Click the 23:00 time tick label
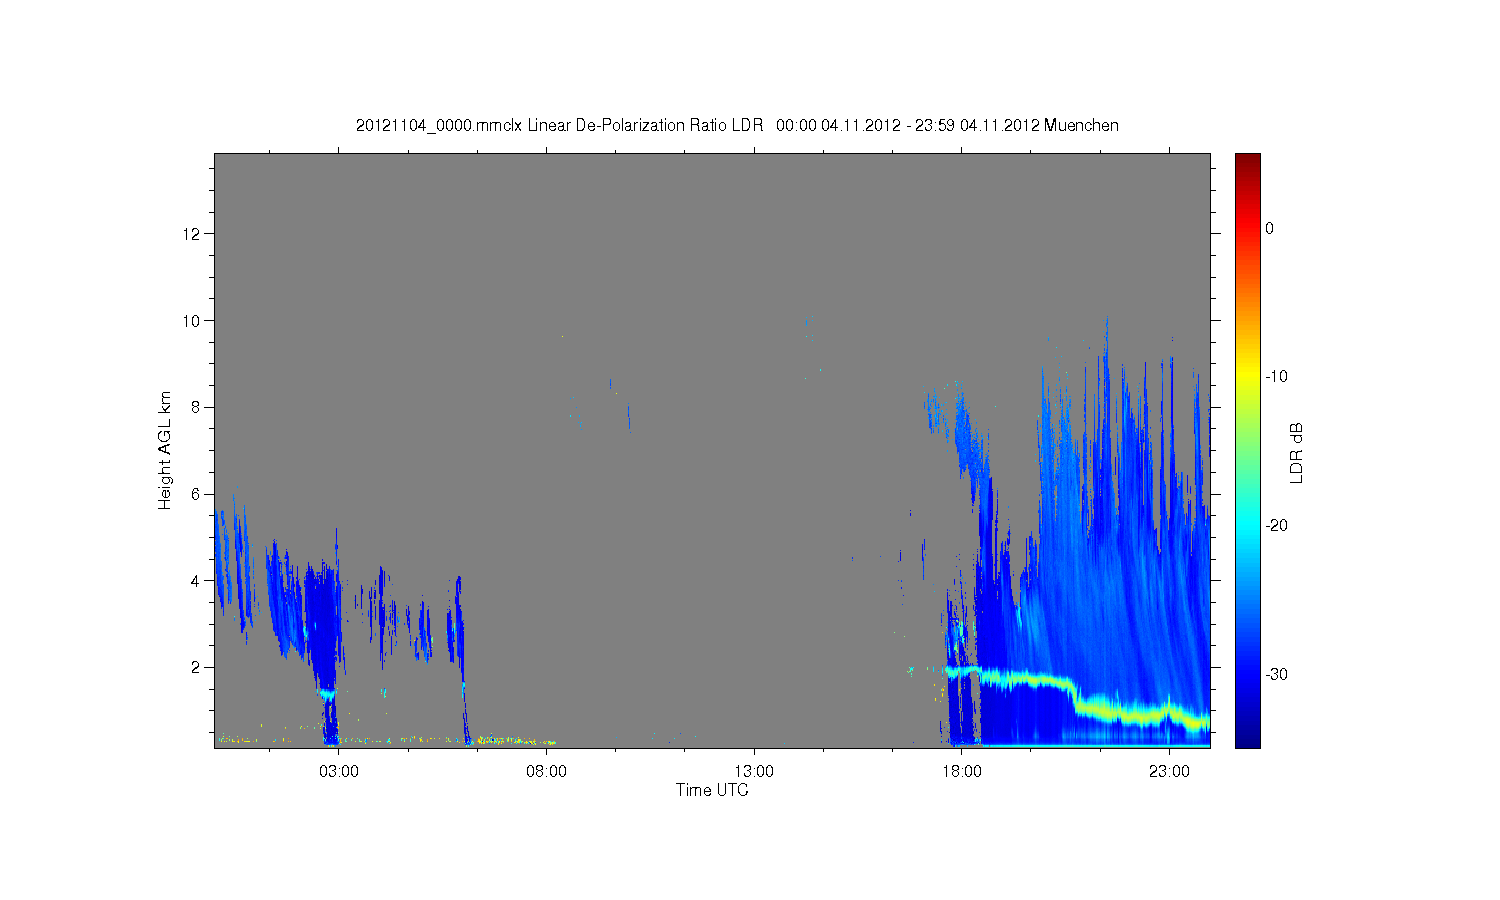The width and height of the screenshot is (1500, 900). [x=1169, y=772]
